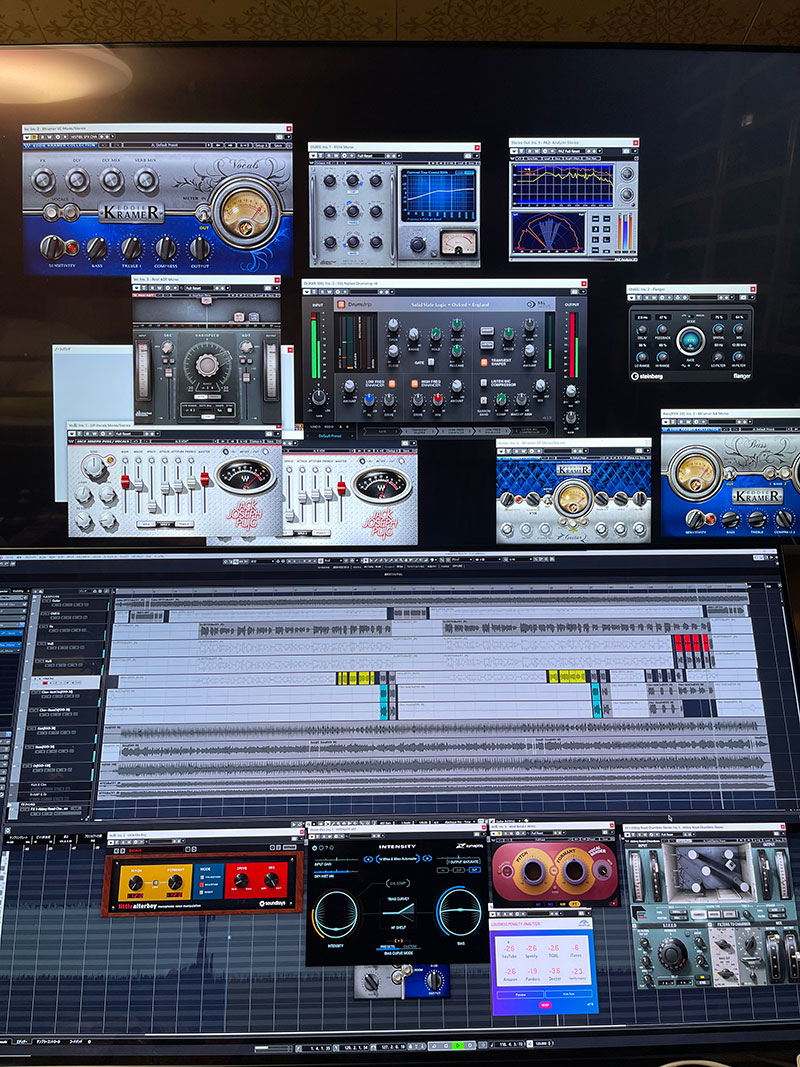The height and width of the screenshot is (1067, 800).
Task: Click the VU meter in Kramer Bass plugin
Action: click(695, 471)
